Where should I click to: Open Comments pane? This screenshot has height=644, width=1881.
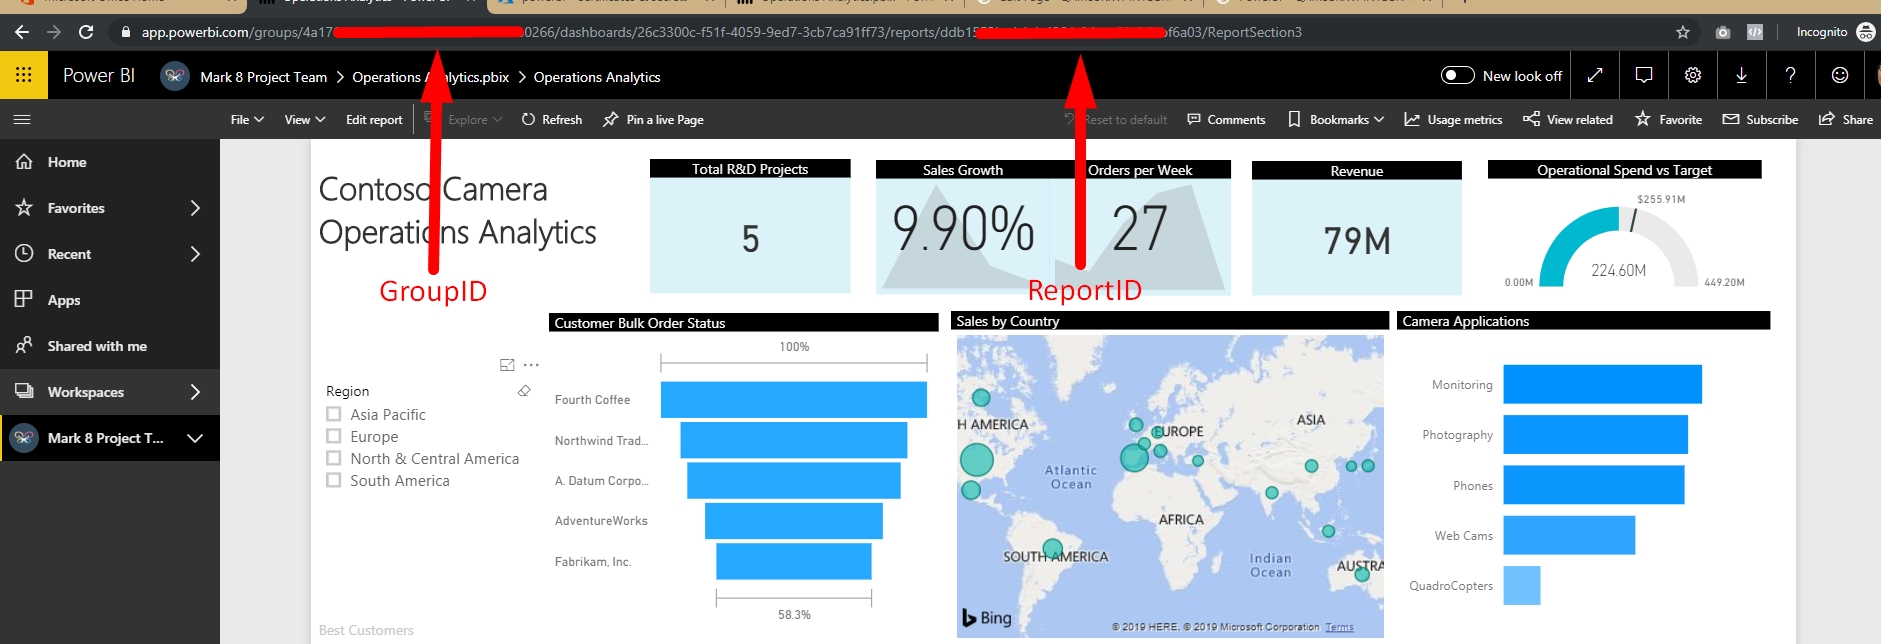pos(1226,119)
